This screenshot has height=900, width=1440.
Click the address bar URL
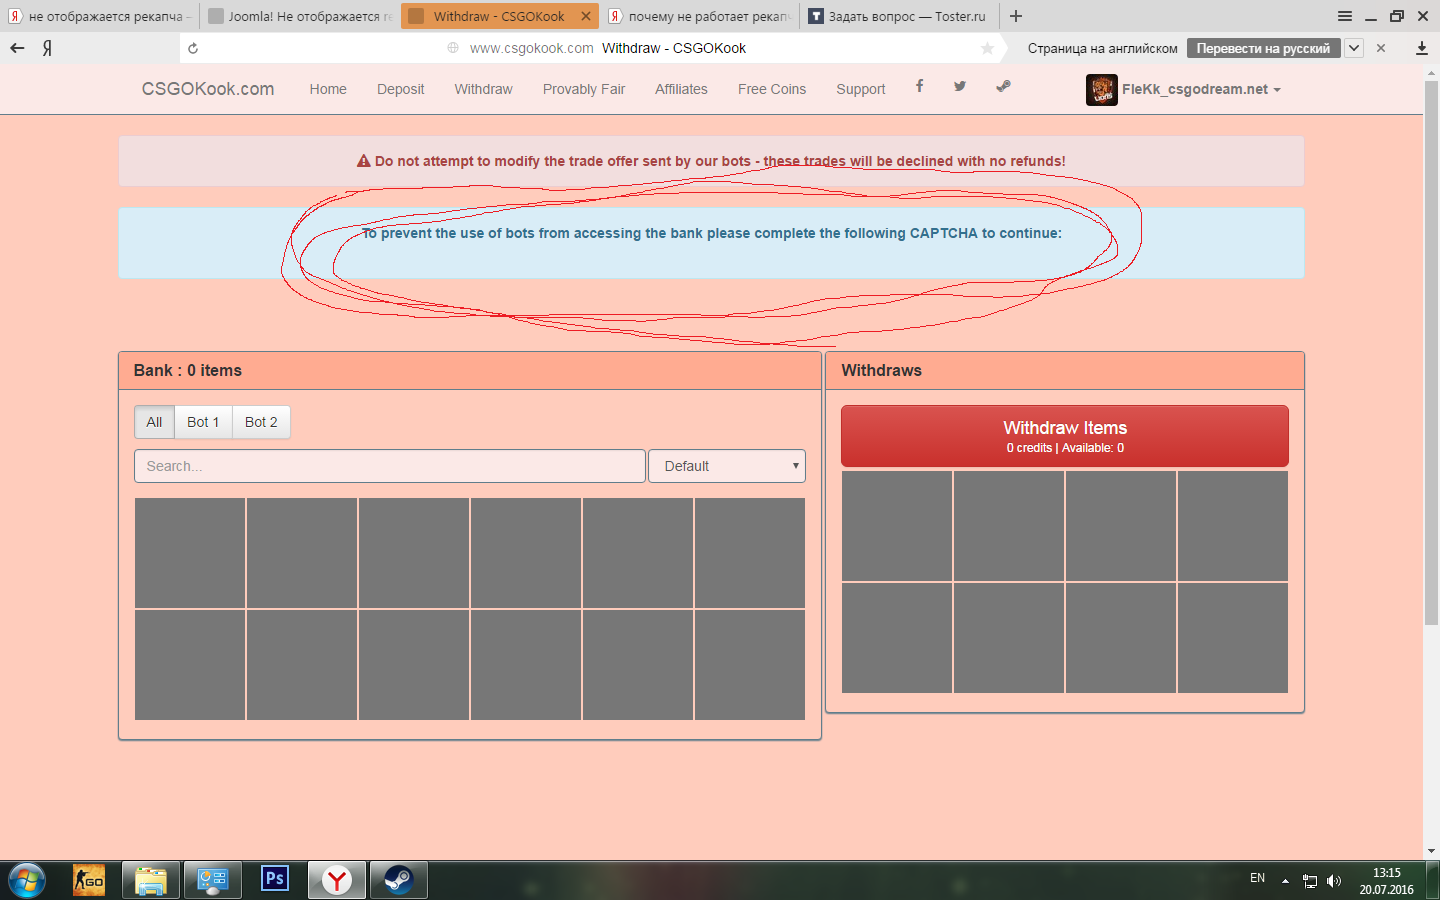coord(531,48)
